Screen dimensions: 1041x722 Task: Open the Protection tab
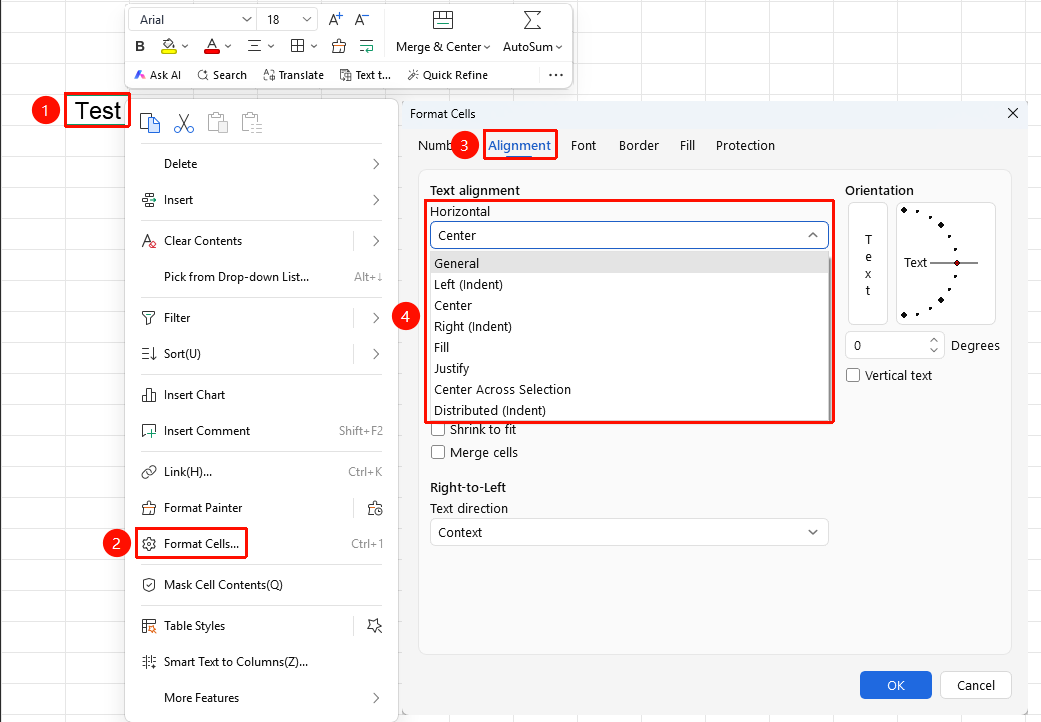pyautogui.click(x=745, y=145)
